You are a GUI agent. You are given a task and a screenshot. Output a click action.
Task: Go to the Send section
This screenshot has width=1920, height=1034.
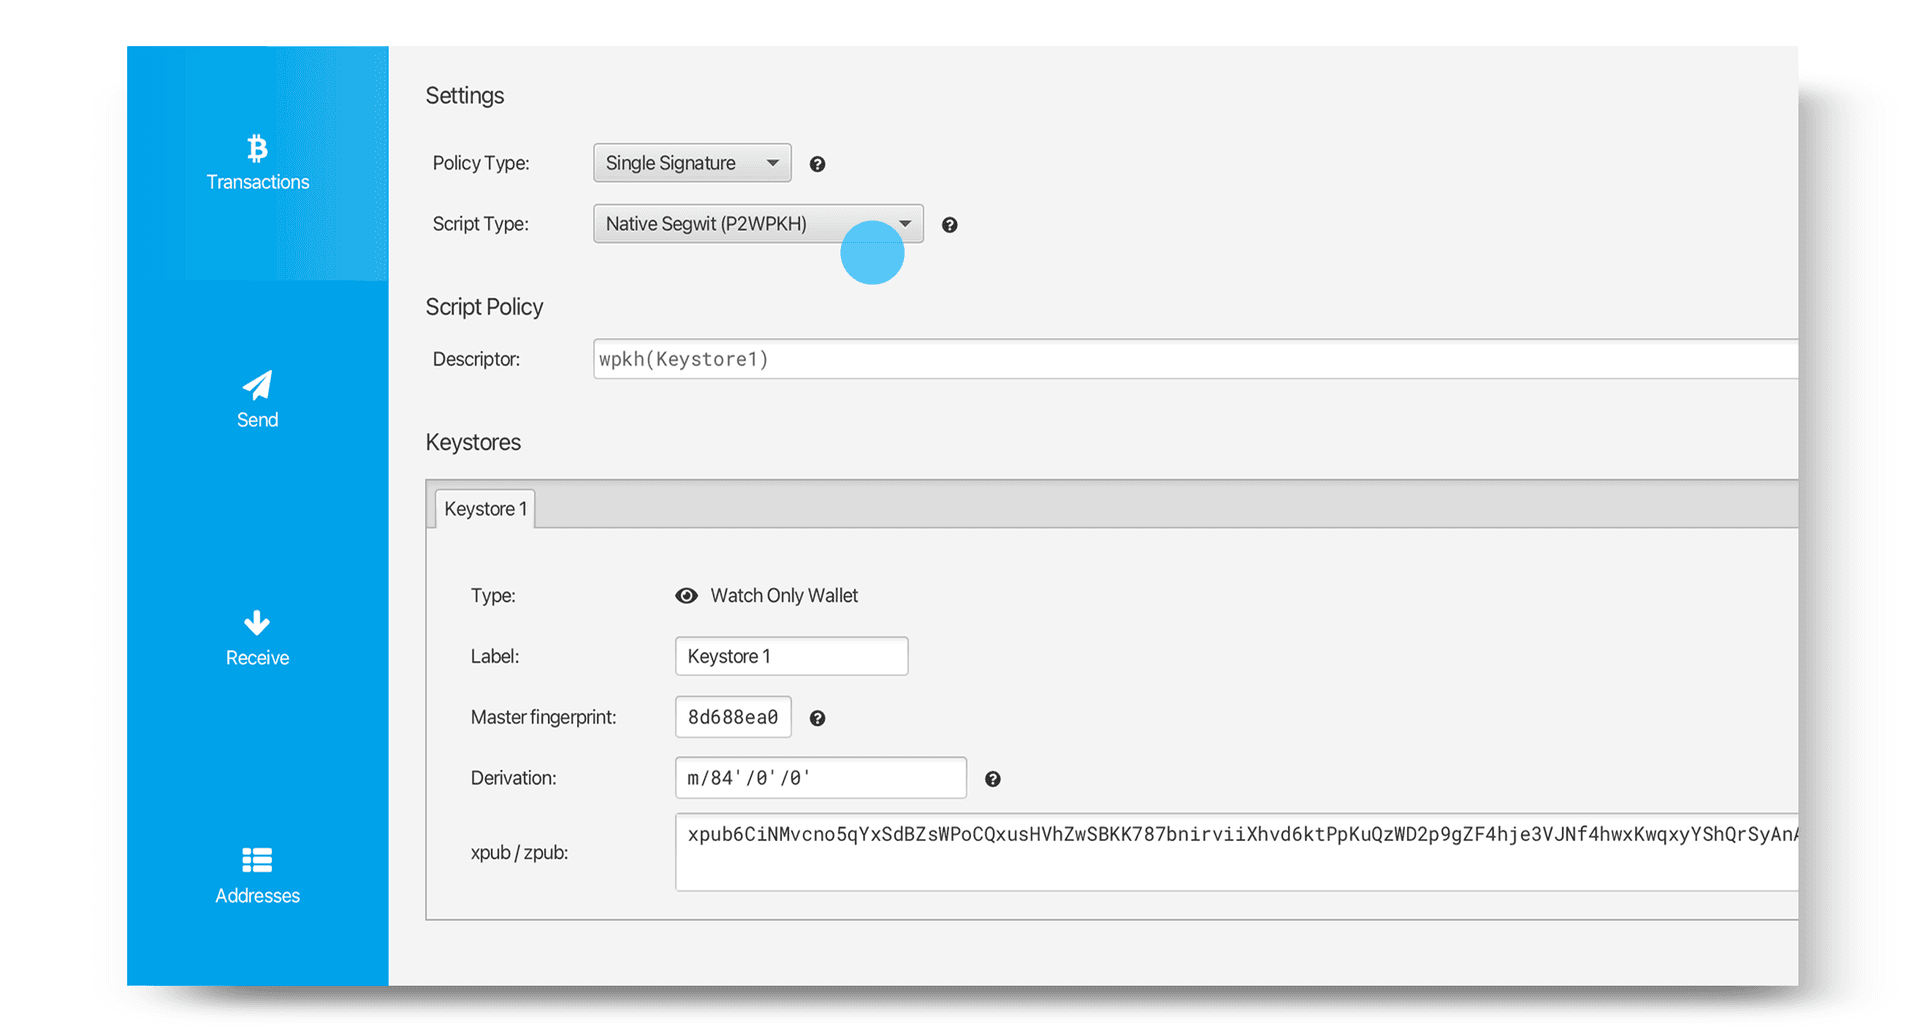click(x=257, y=400)
